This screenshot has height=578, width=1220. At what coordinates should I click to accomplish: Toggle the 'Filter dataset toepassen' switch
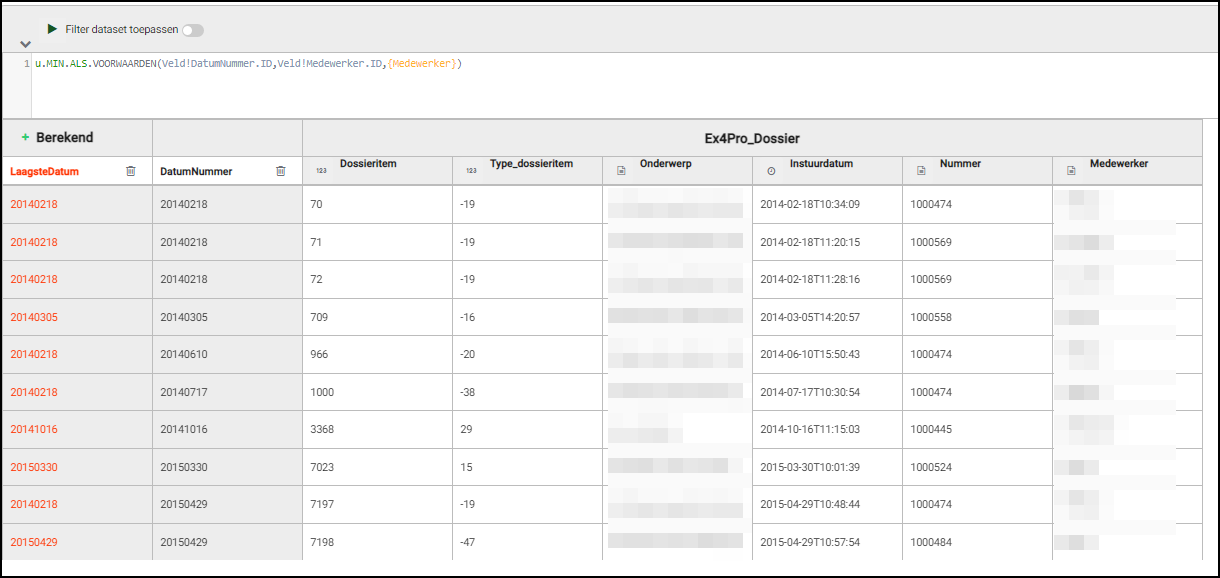pyautogui.click(x=192, y=30)
